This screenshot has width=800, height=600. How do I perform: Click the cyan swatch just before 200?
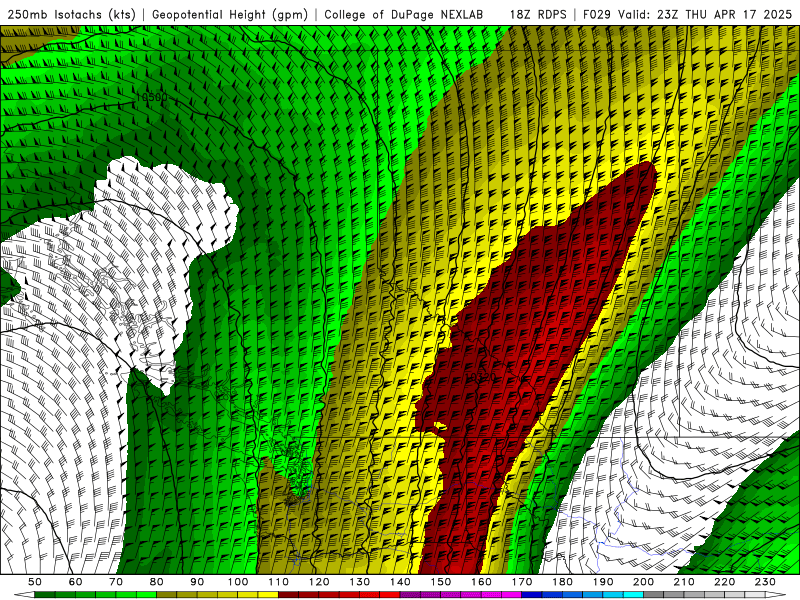pos(633,594)
